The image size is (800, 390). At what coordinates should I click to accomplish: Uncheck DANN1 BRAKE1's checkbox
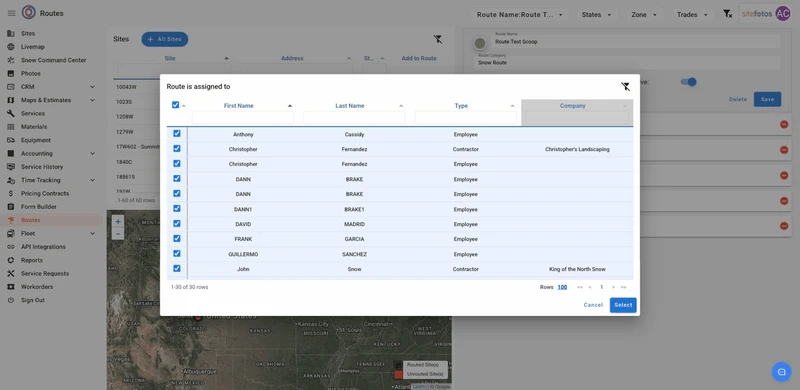[x=177, y=208]
